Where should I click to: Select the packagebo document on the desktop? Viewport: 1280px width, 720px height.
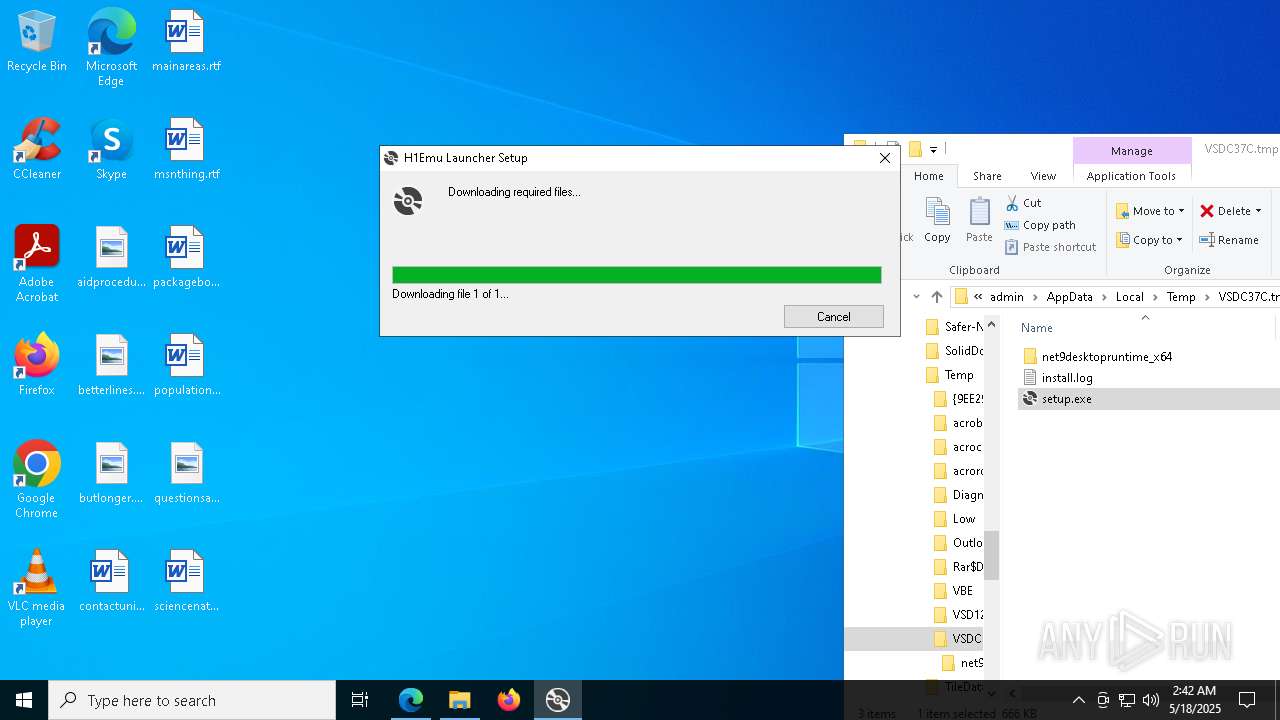(x=186, y=258)
